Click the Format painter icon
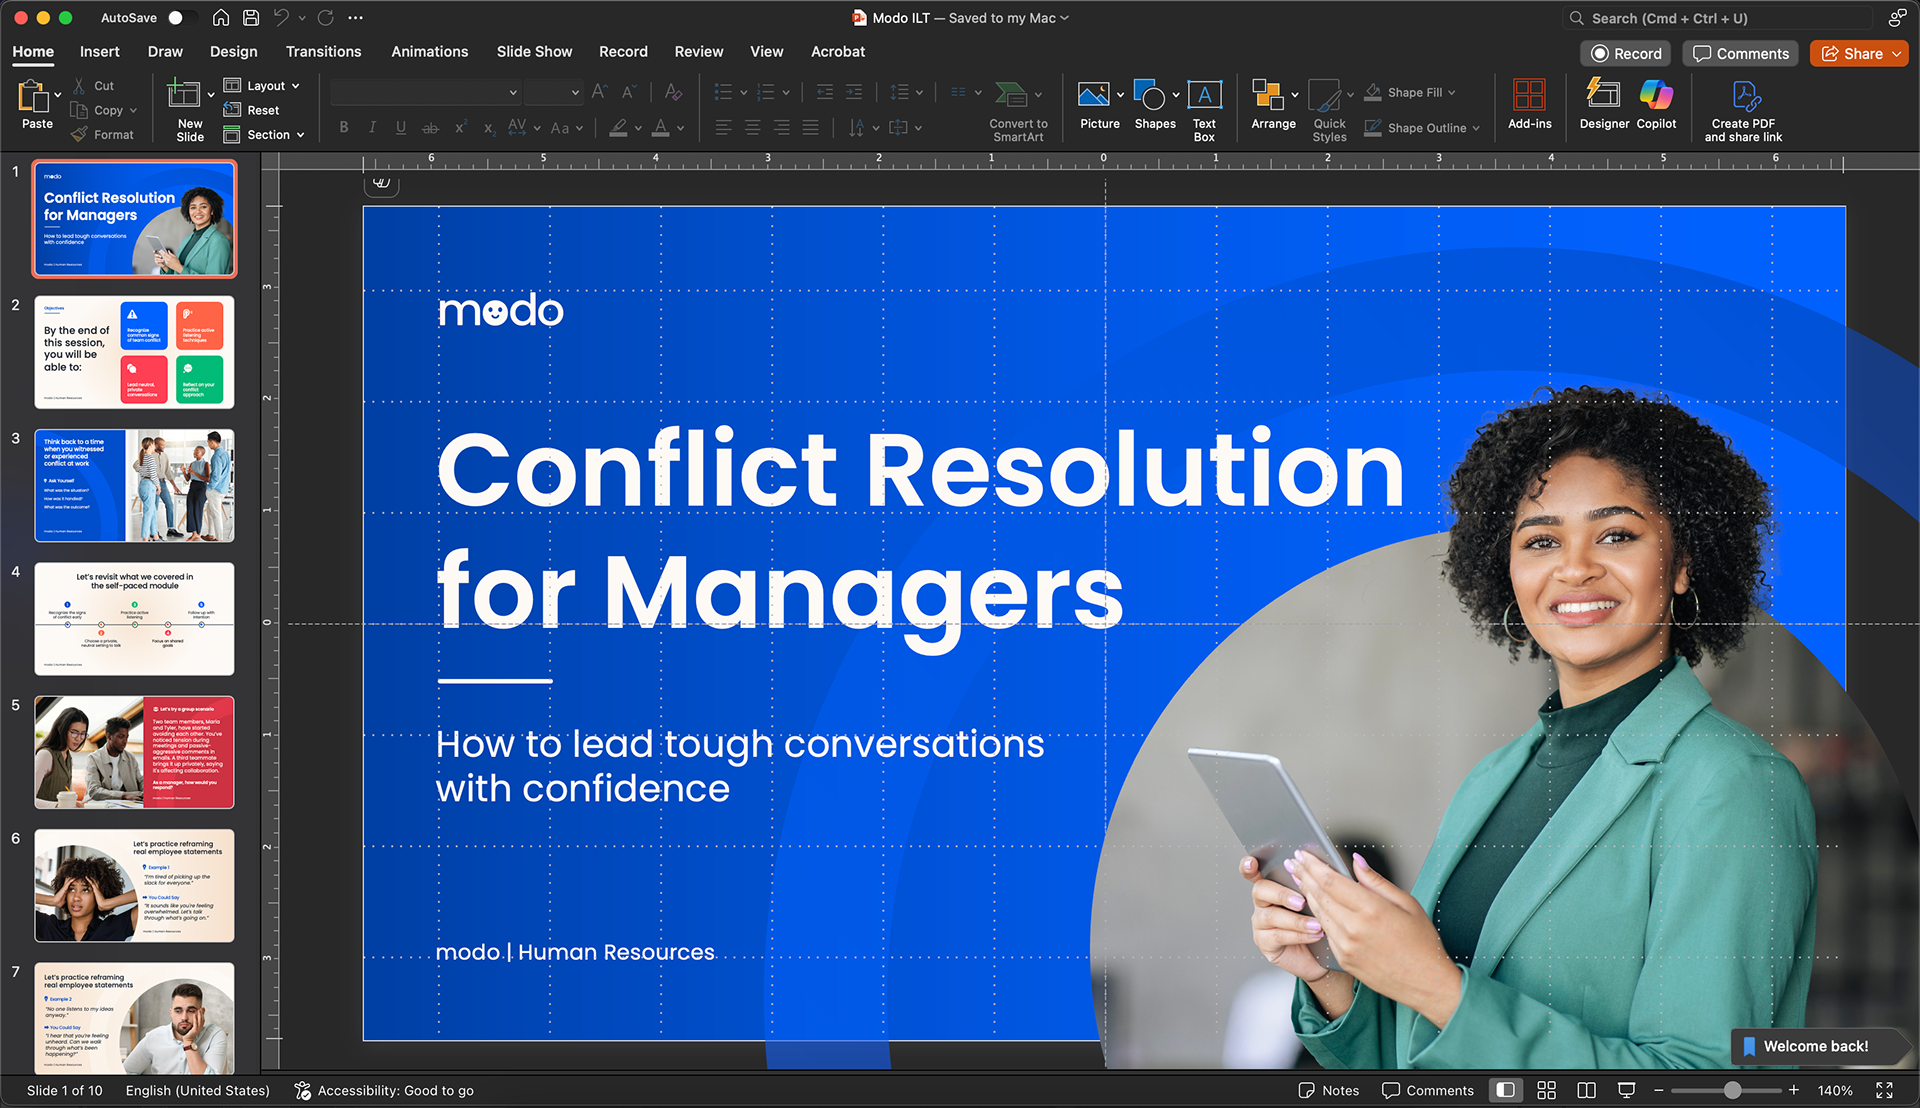This screenshot has height=1108, width=1920. click(80, 134)
